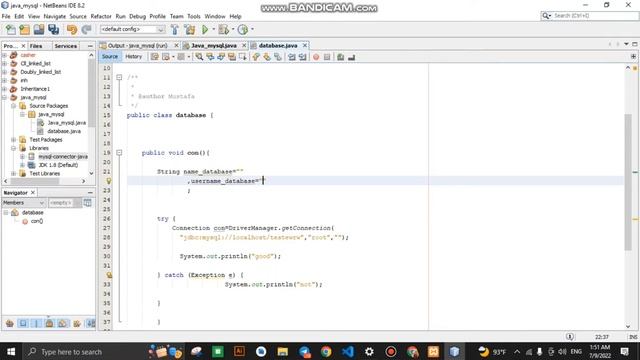Click the Last Edit icon in editor toolbar
Screen dimensions: 640x360
[155, 57]
